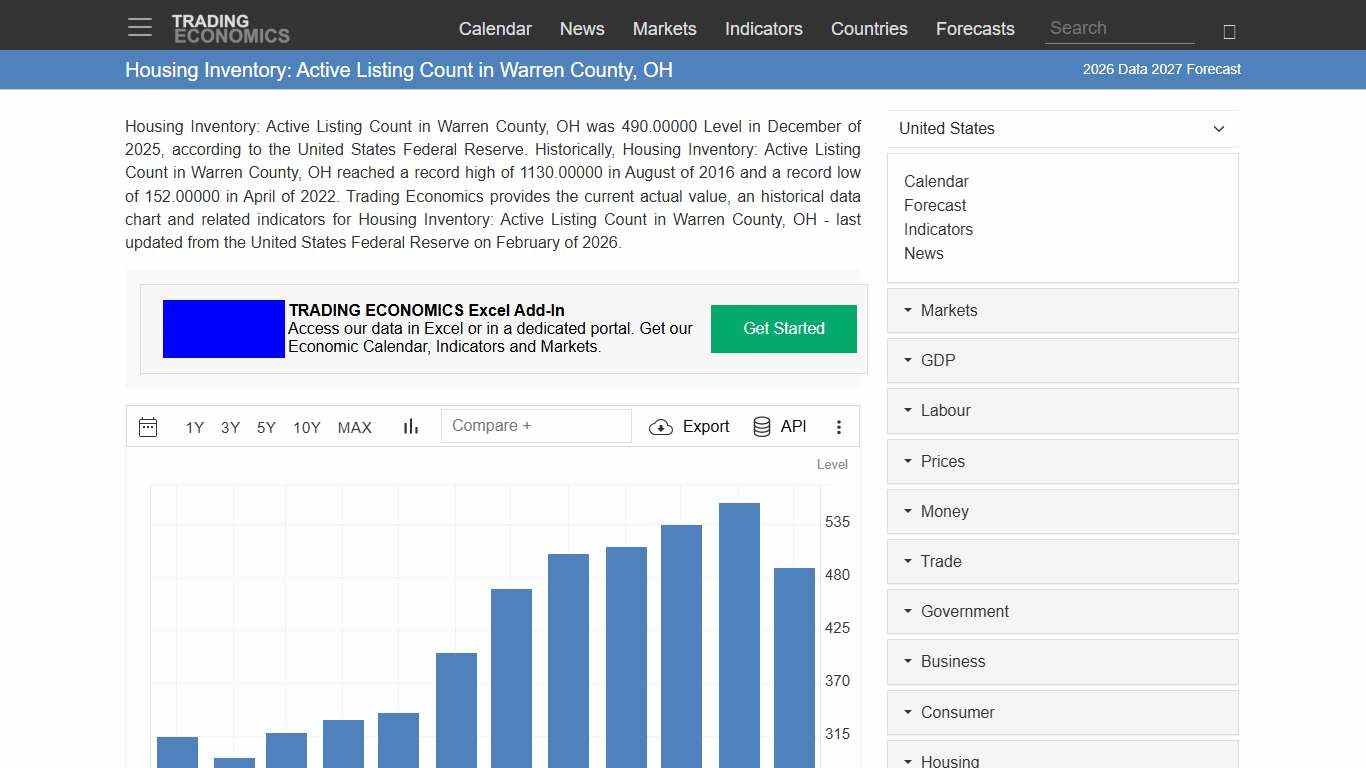This screenshot has height=768, width=1366.
Task: Click inside the Compare + field
Action: 536,425
